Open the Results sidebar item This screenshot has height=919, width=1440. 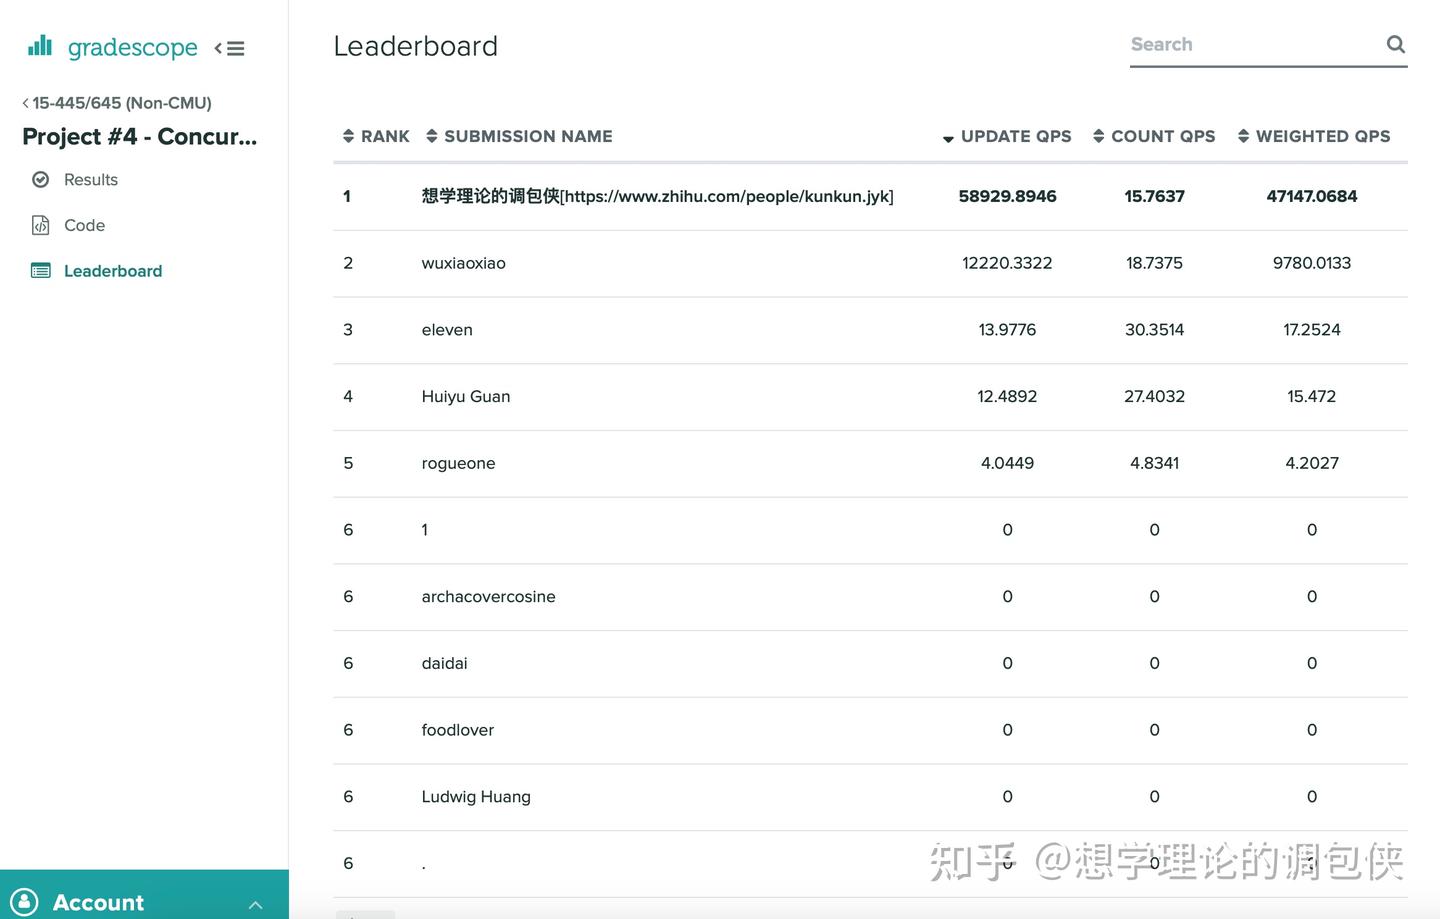pyautogui.click(x=91, y=179)
